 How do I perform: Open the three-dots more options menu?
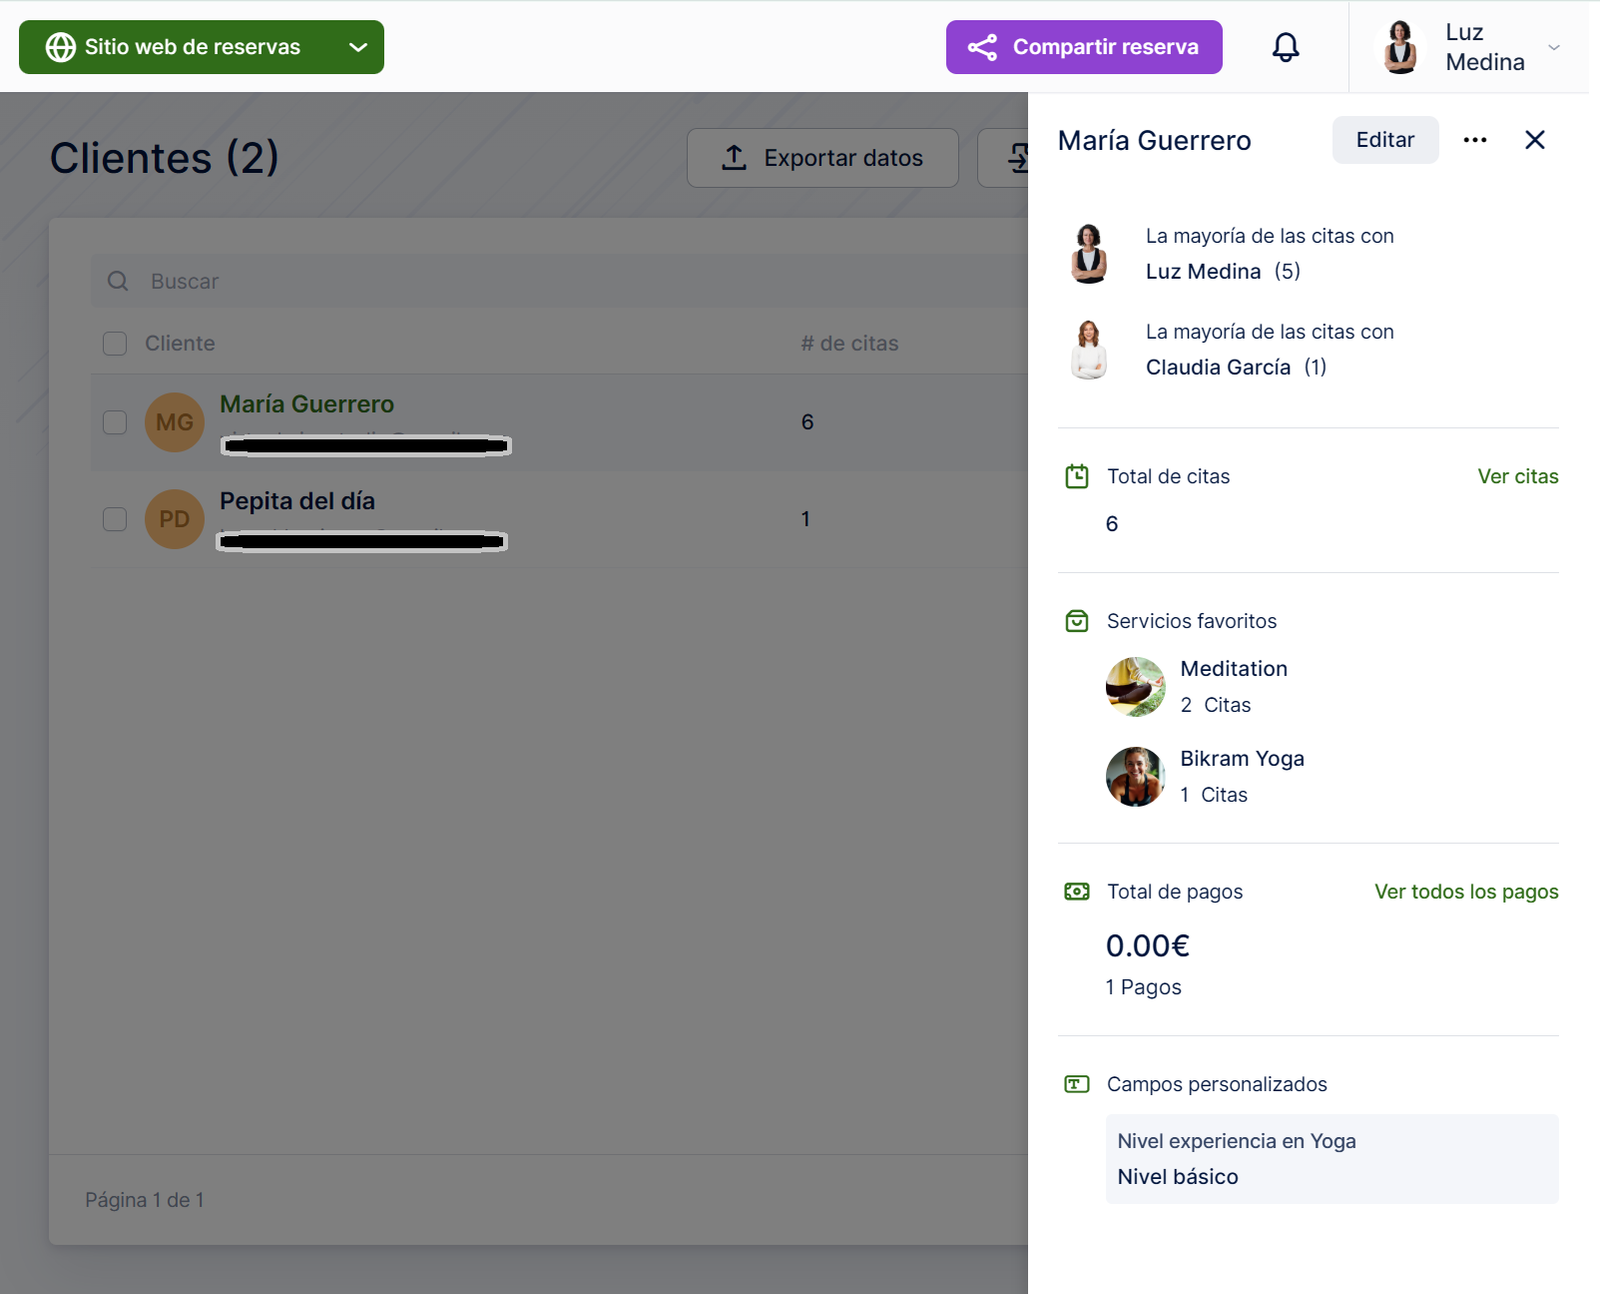[x=1474, y=140]
